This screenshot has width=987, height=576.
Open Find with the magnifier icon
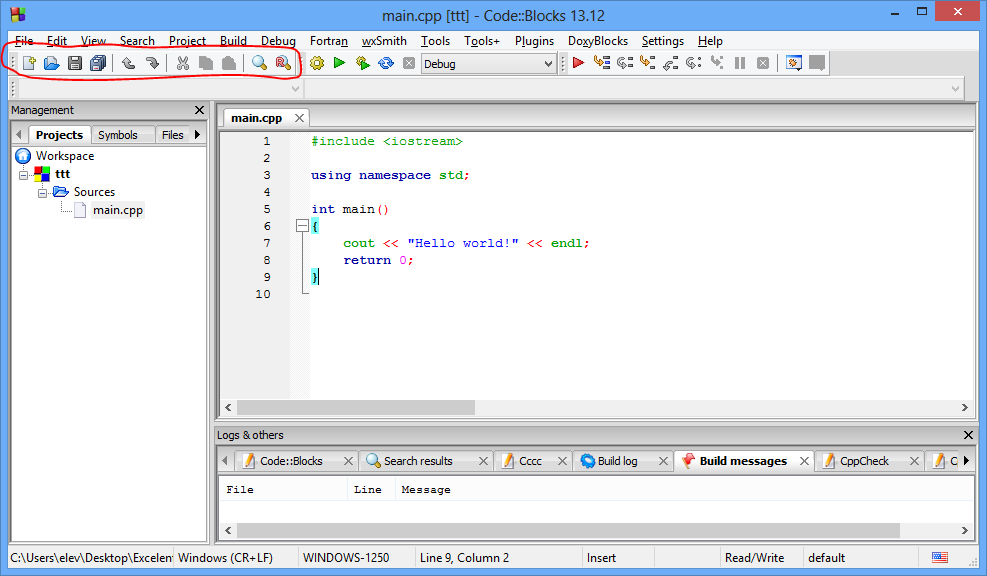point(259,63)
